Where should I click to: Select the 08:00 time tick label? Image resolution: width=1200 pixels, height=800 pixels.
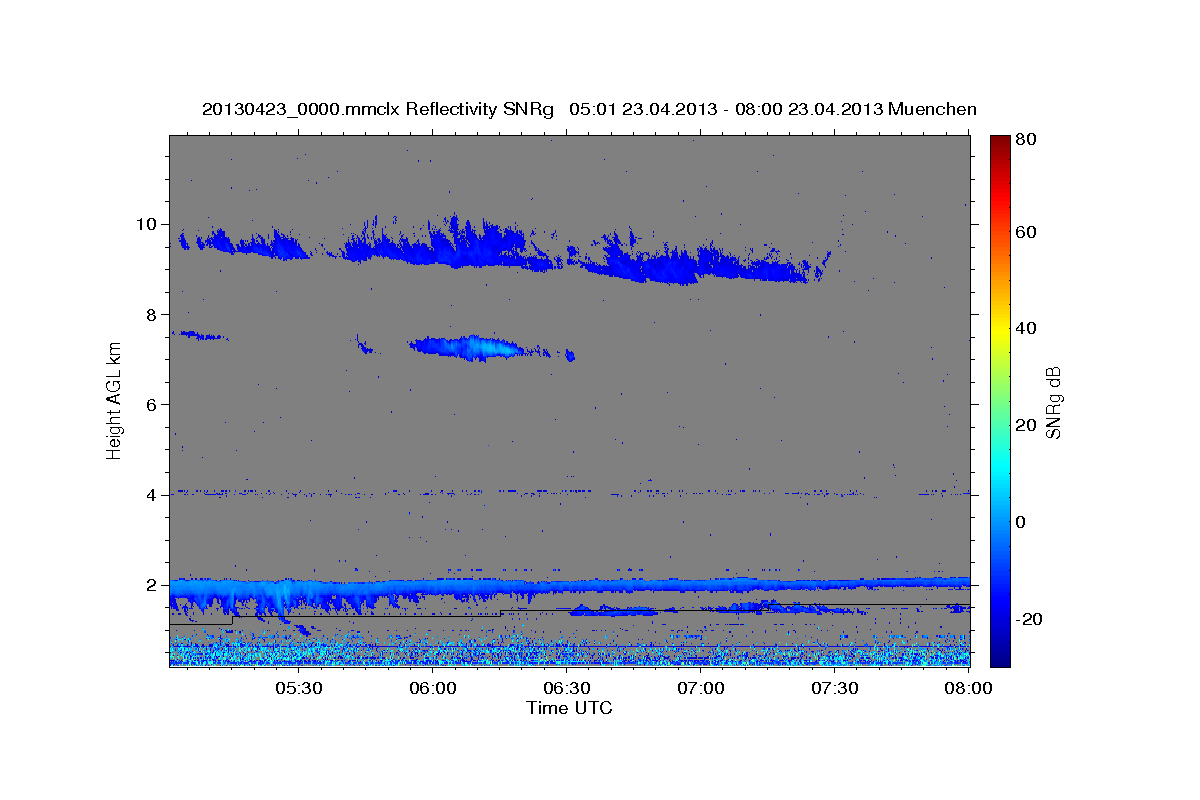click(x=968, y=688)
